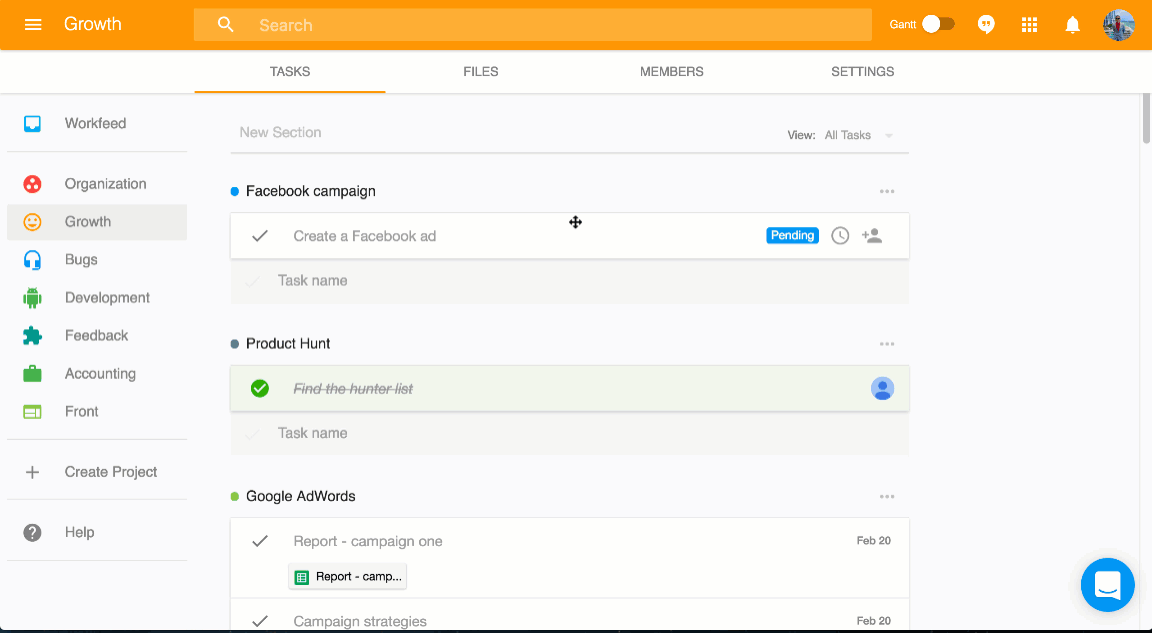Click the Growth title in header
Viewport: 1152px width, 633px height.
click(x=93, y=24)
